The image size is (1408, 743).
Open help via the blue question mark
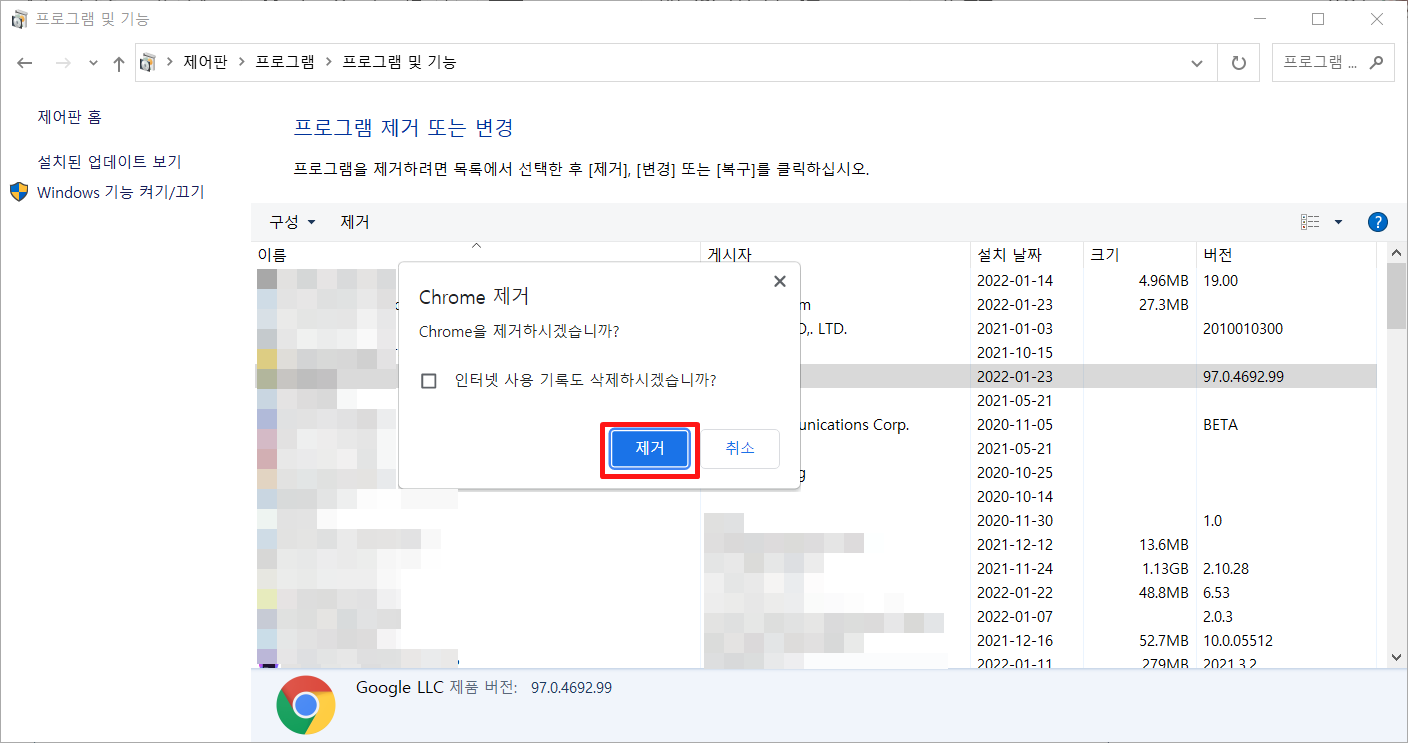click(1377, 222)
